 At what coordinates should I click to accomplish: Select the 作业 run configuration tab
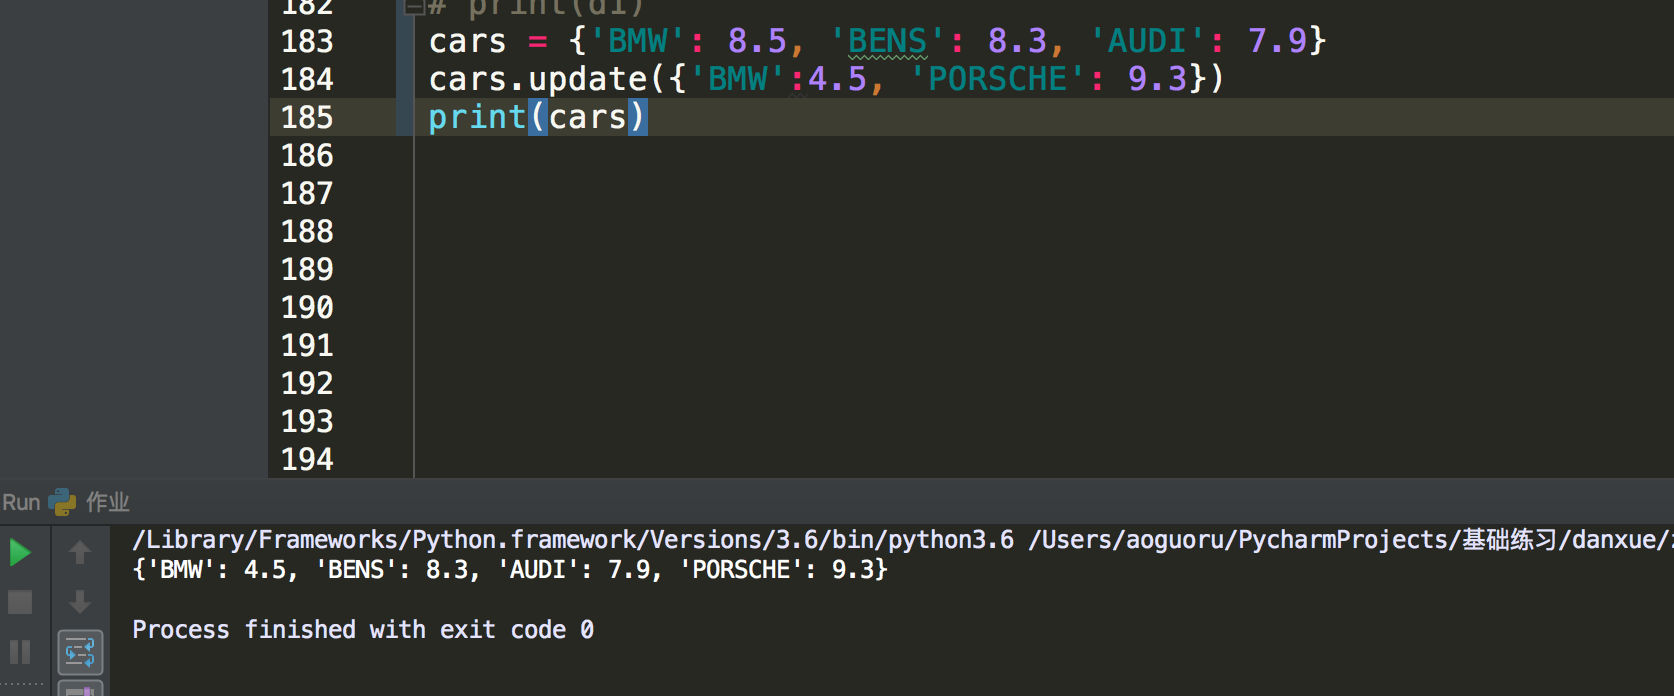point(107,502)
